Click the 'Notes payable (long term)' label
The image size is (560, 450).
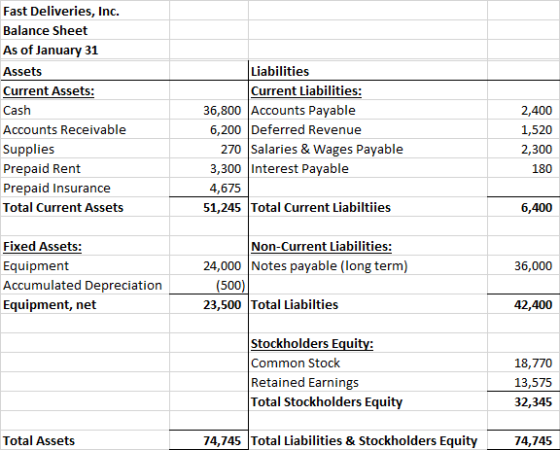[x=329, y=266]
